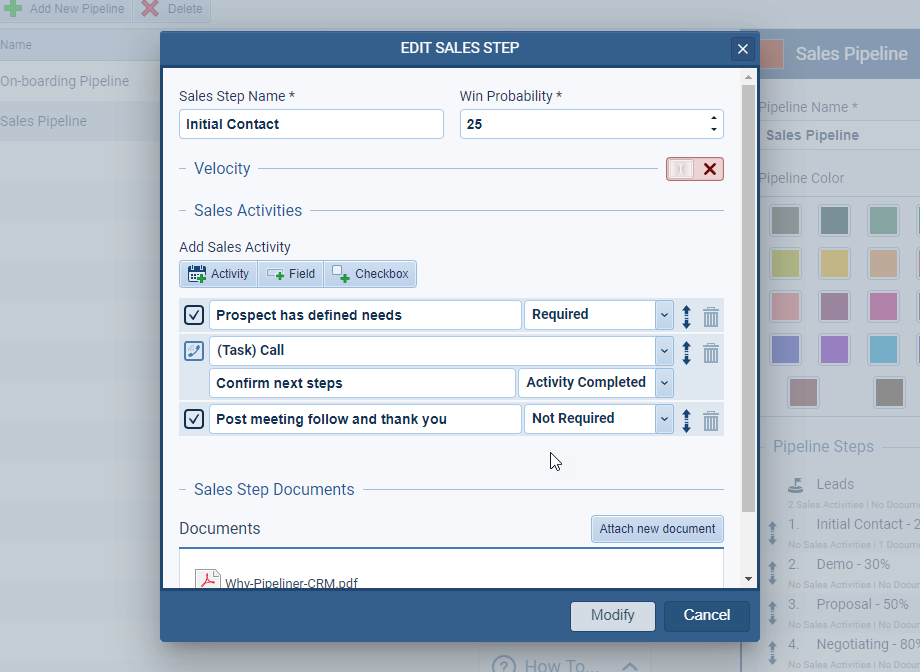Viewport: 920px width, 672px height.
Task: Click the Modify button
Action: coord(612,616)
